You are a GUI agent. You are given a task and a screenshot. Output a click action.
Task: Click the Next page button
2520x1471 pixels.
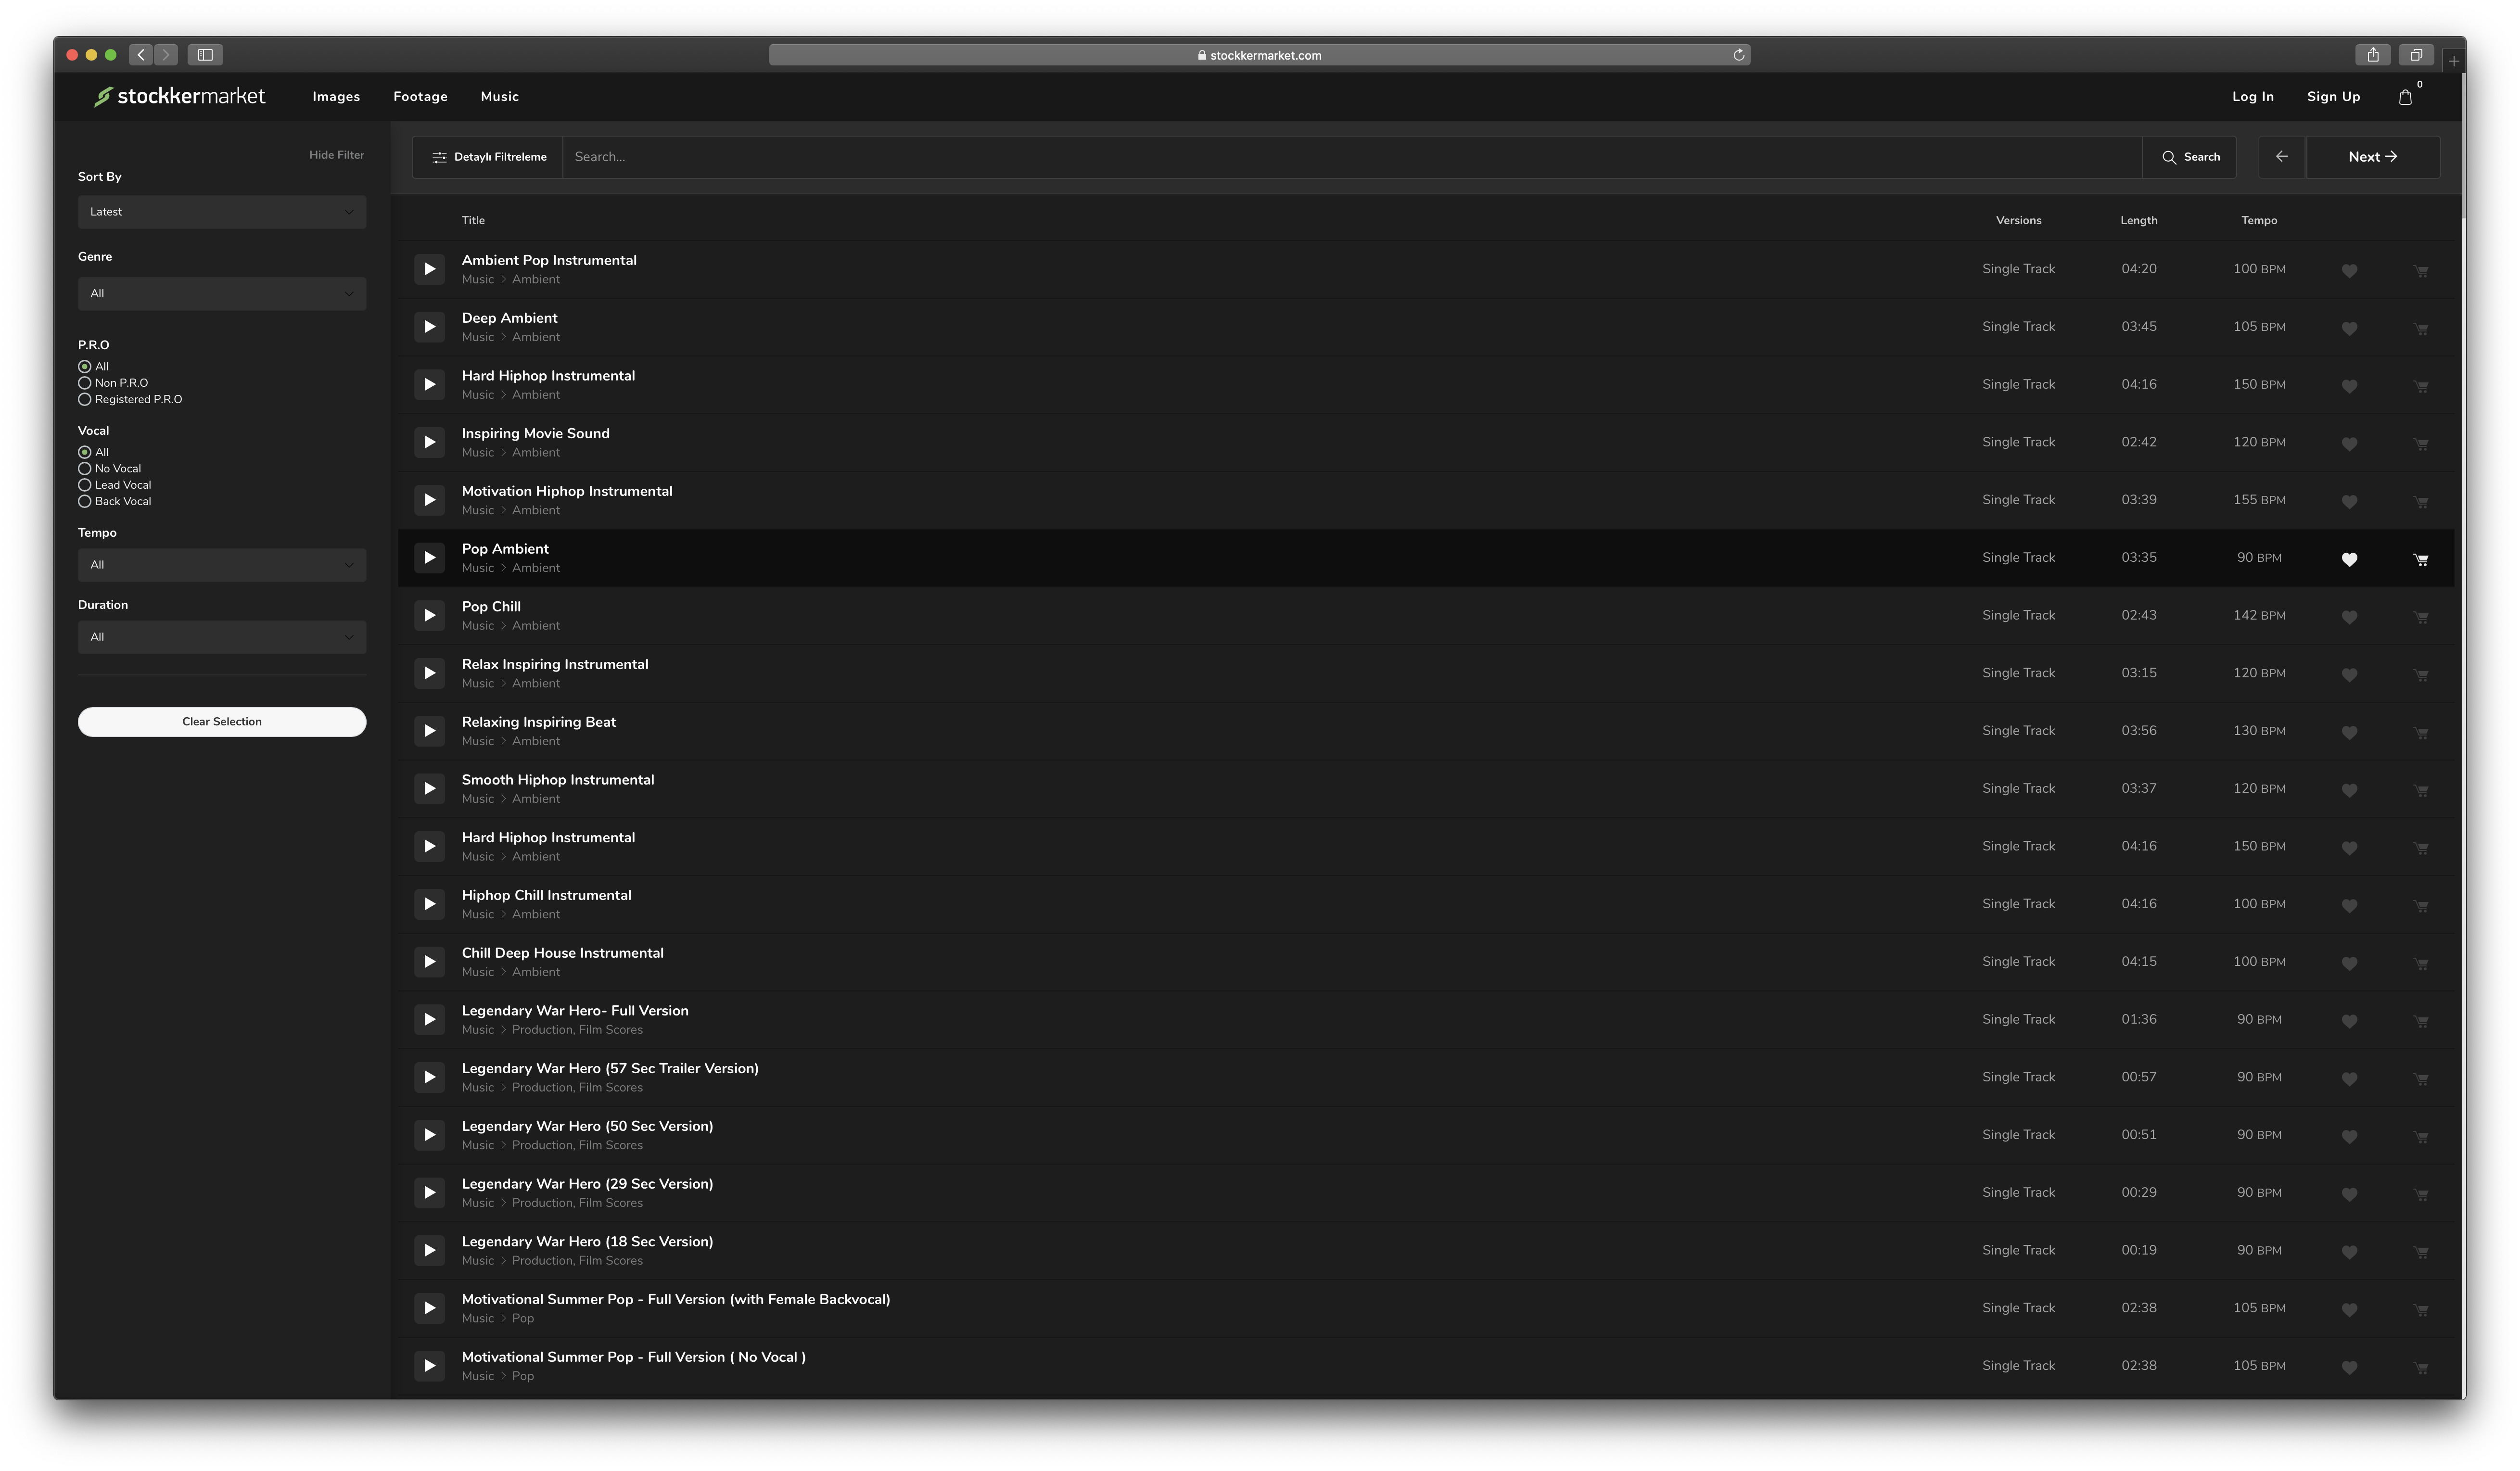pyautogui.click(x=2372, y=157)
